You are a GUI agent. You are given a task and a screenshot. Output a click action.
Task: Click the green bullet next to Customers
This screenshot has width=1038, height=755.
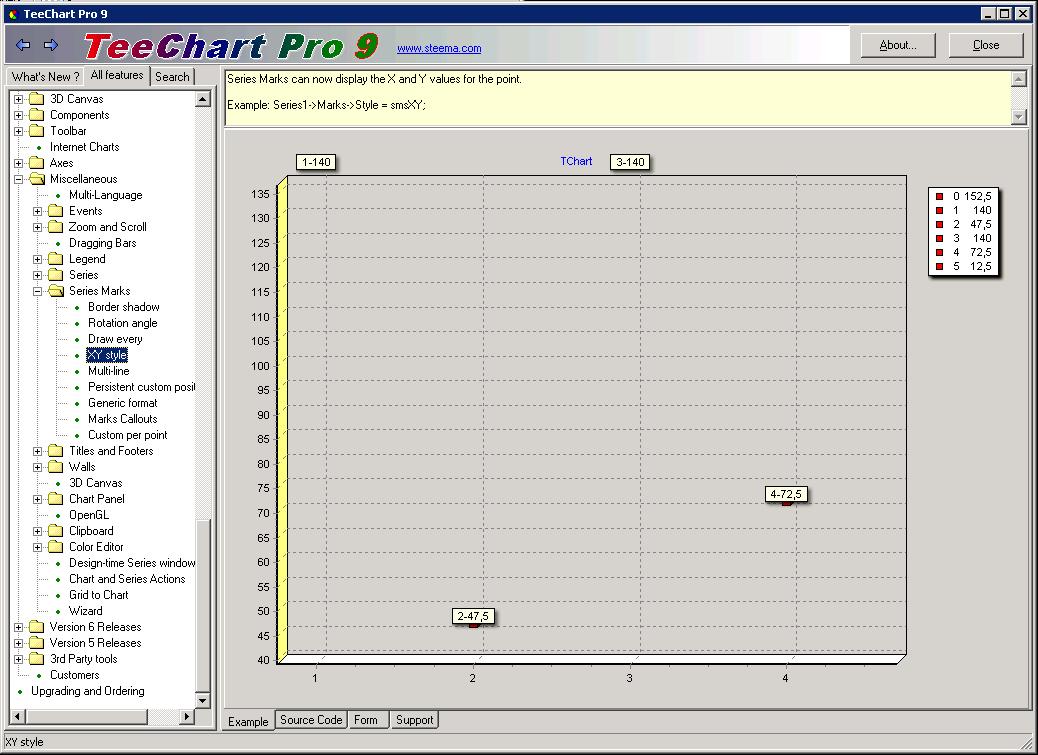point(38,676)
